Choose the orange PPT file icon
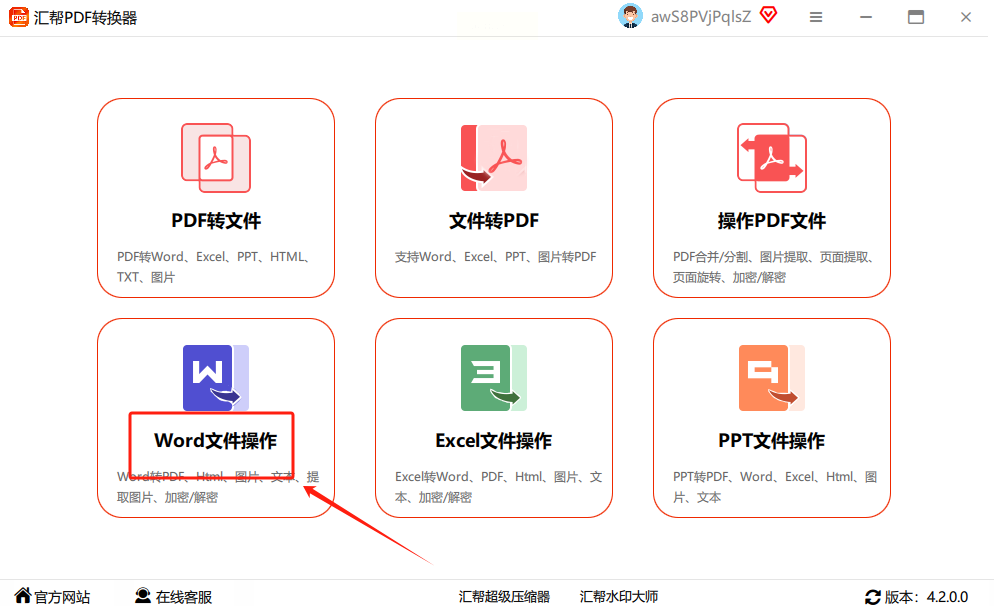The height and width of the screenshot is (606, 994). (771, 378)
